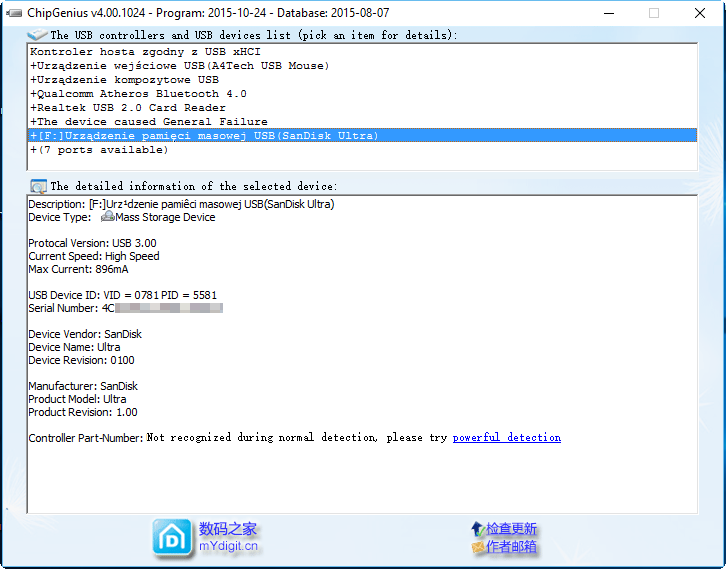Close the ChipGenius window
The image size is (726, 569).
(x=700, y=13)
